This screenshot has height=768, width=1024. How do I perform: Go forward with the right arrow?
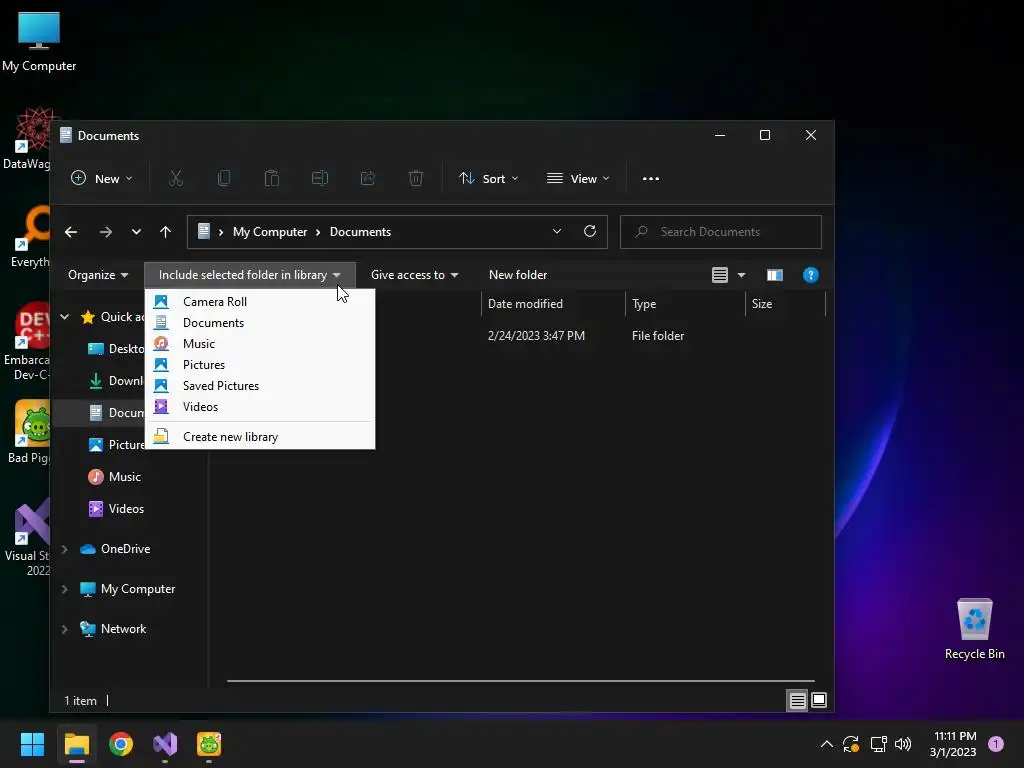(106, 232)
